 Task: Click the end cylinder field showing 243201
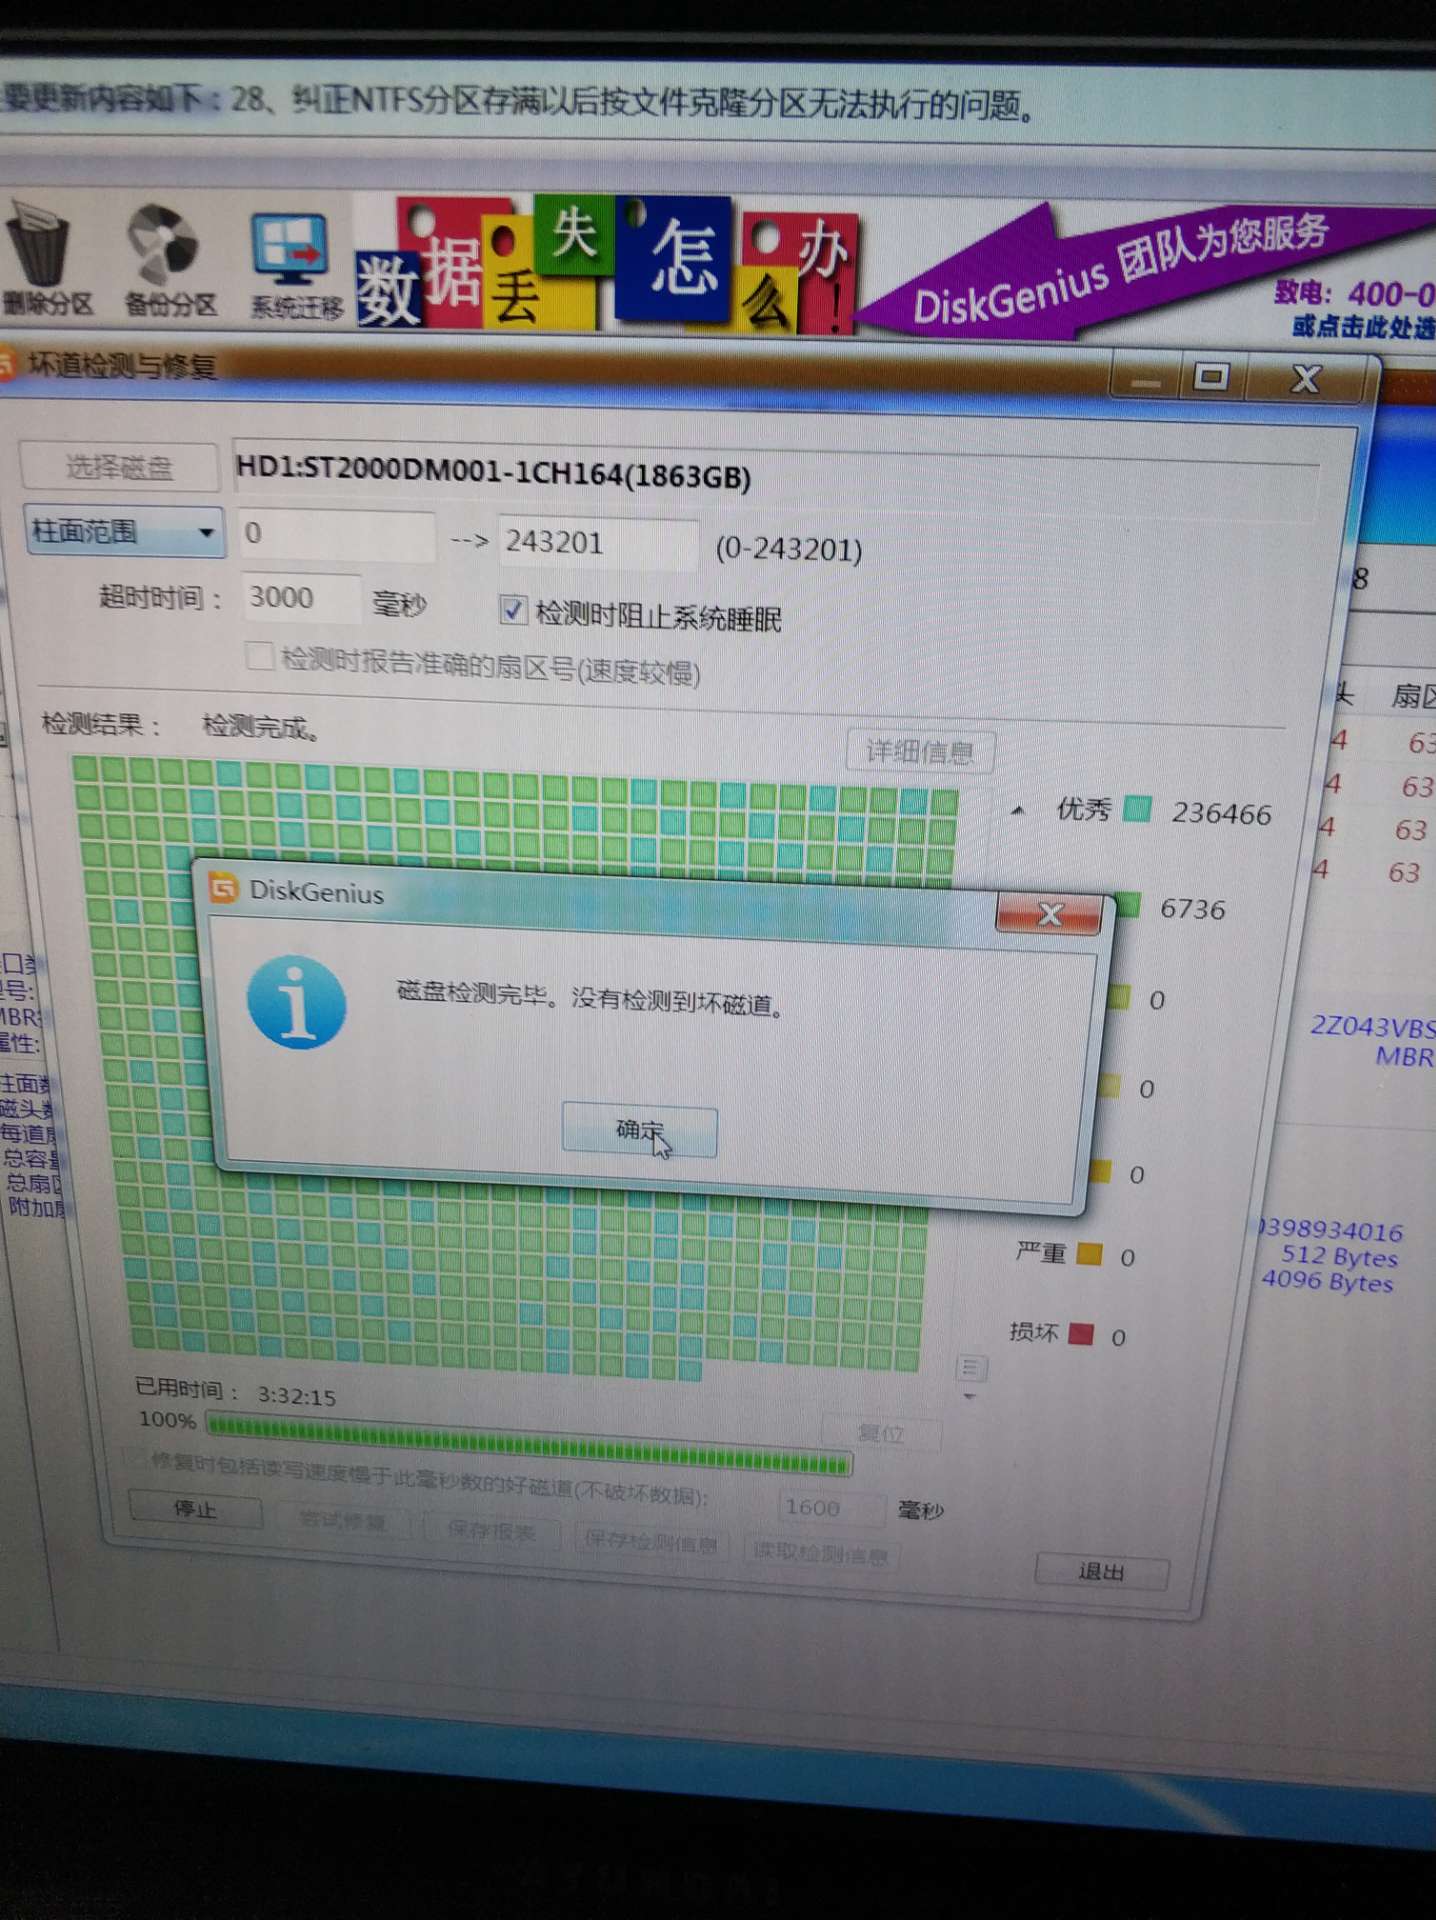pyautogui.click(x=598, y=543)
